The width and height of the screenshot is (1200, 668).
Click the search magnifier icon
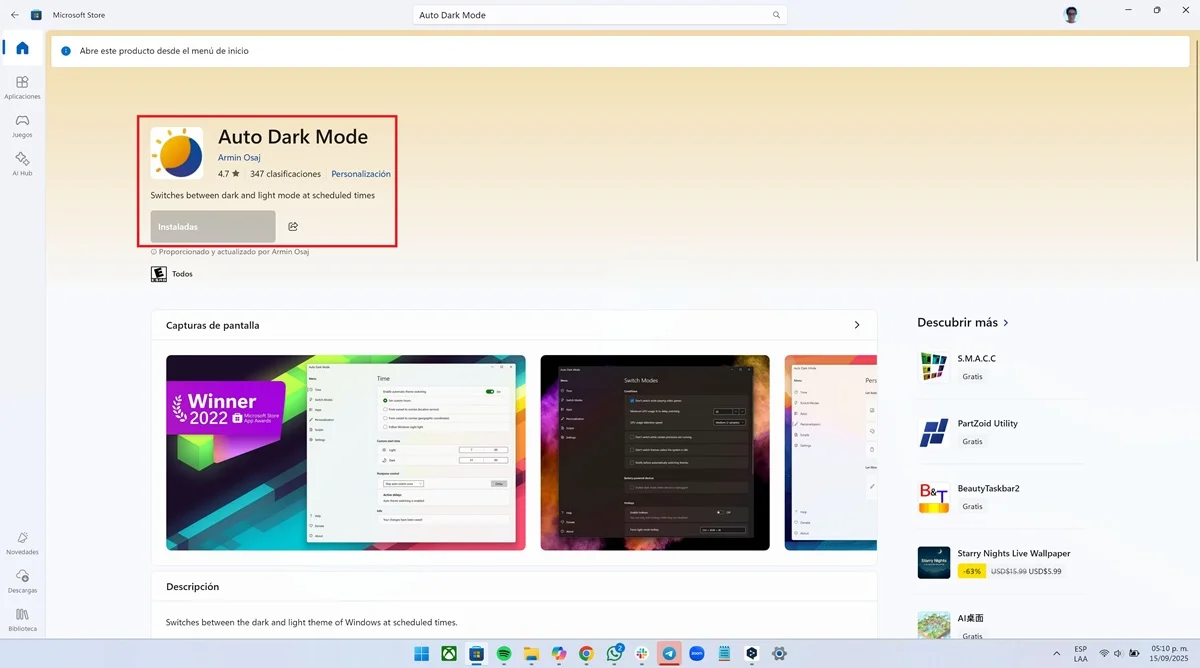[776, 15]
